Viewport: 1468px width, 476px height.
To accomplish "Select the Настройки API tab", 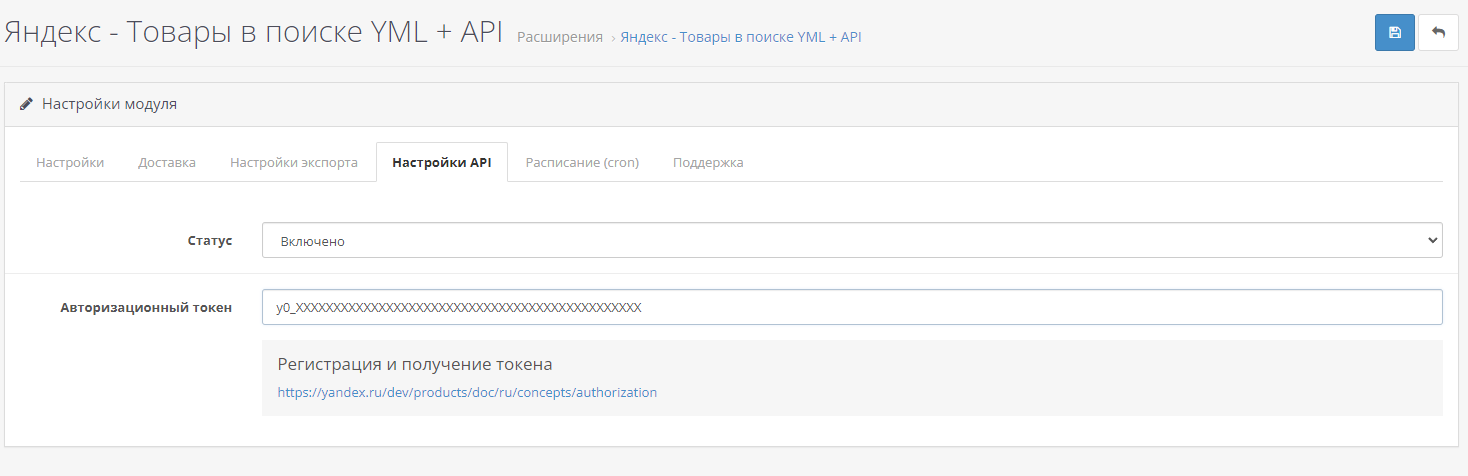I will (x=442, y=162).
